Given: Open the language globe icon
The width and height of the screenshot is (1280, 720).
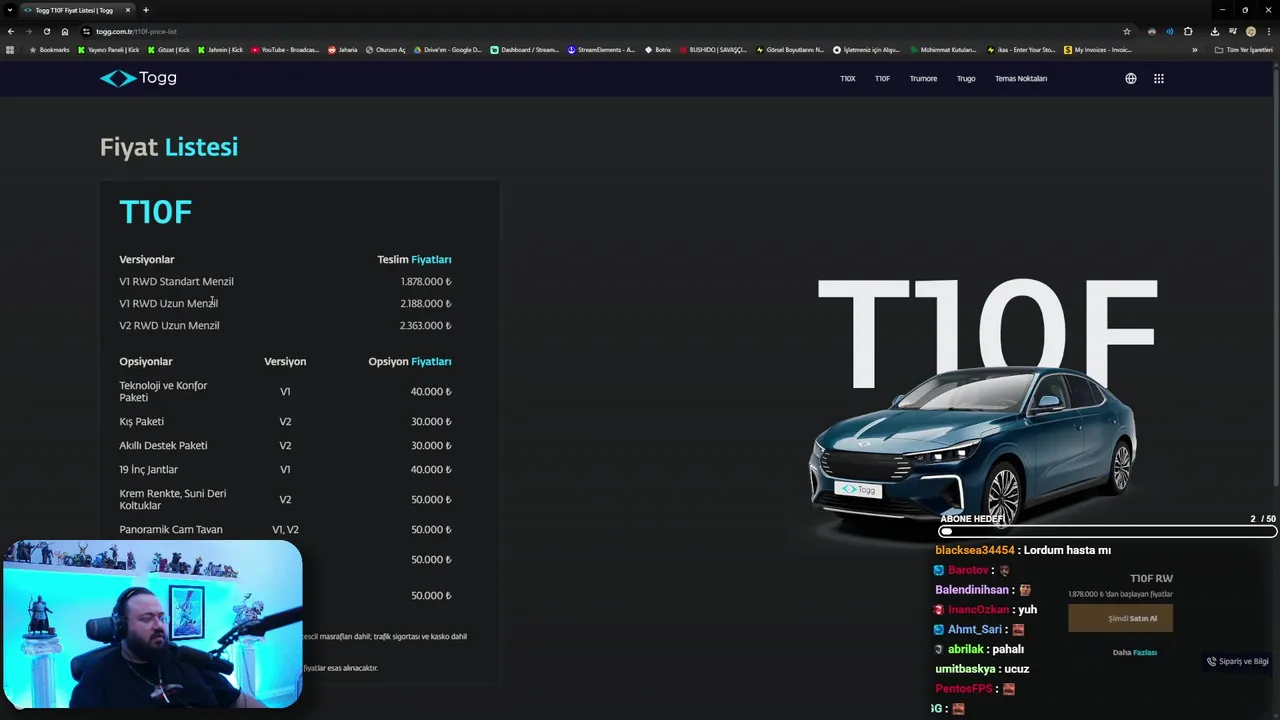Looking at the screenshot, I should (x=1131, y=78).
